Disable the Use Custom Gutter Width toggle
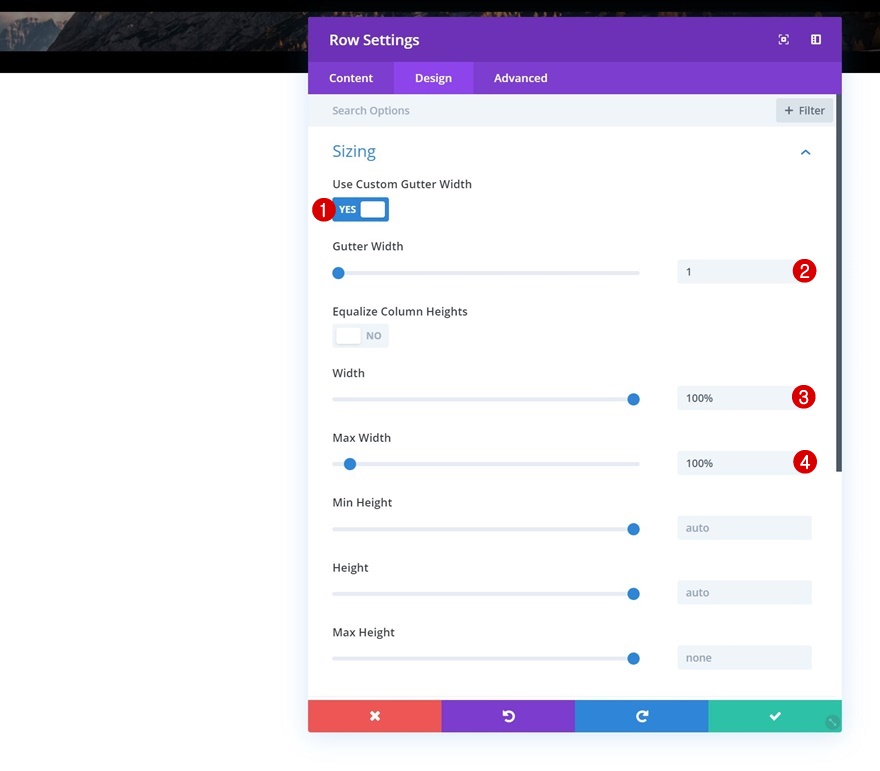880x771 pixels. click(360, 209)
